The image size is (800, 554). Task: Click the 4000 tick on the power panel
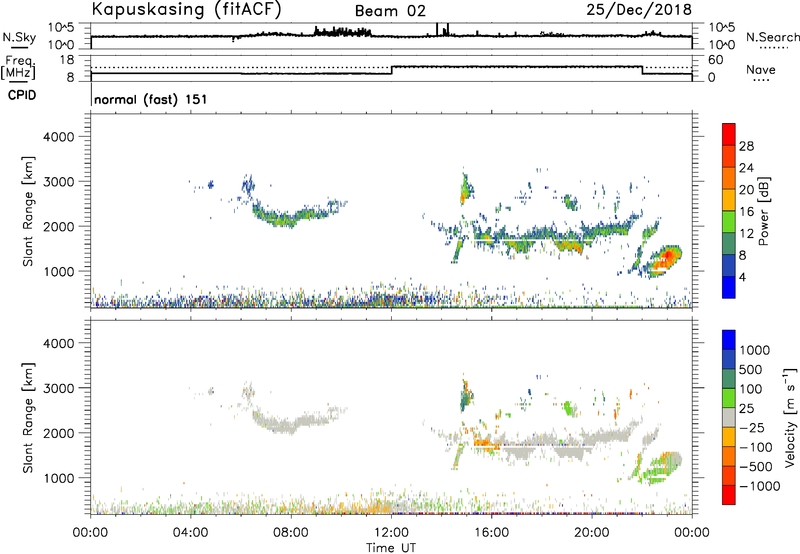pyautogui.click(x=59, y=137)
